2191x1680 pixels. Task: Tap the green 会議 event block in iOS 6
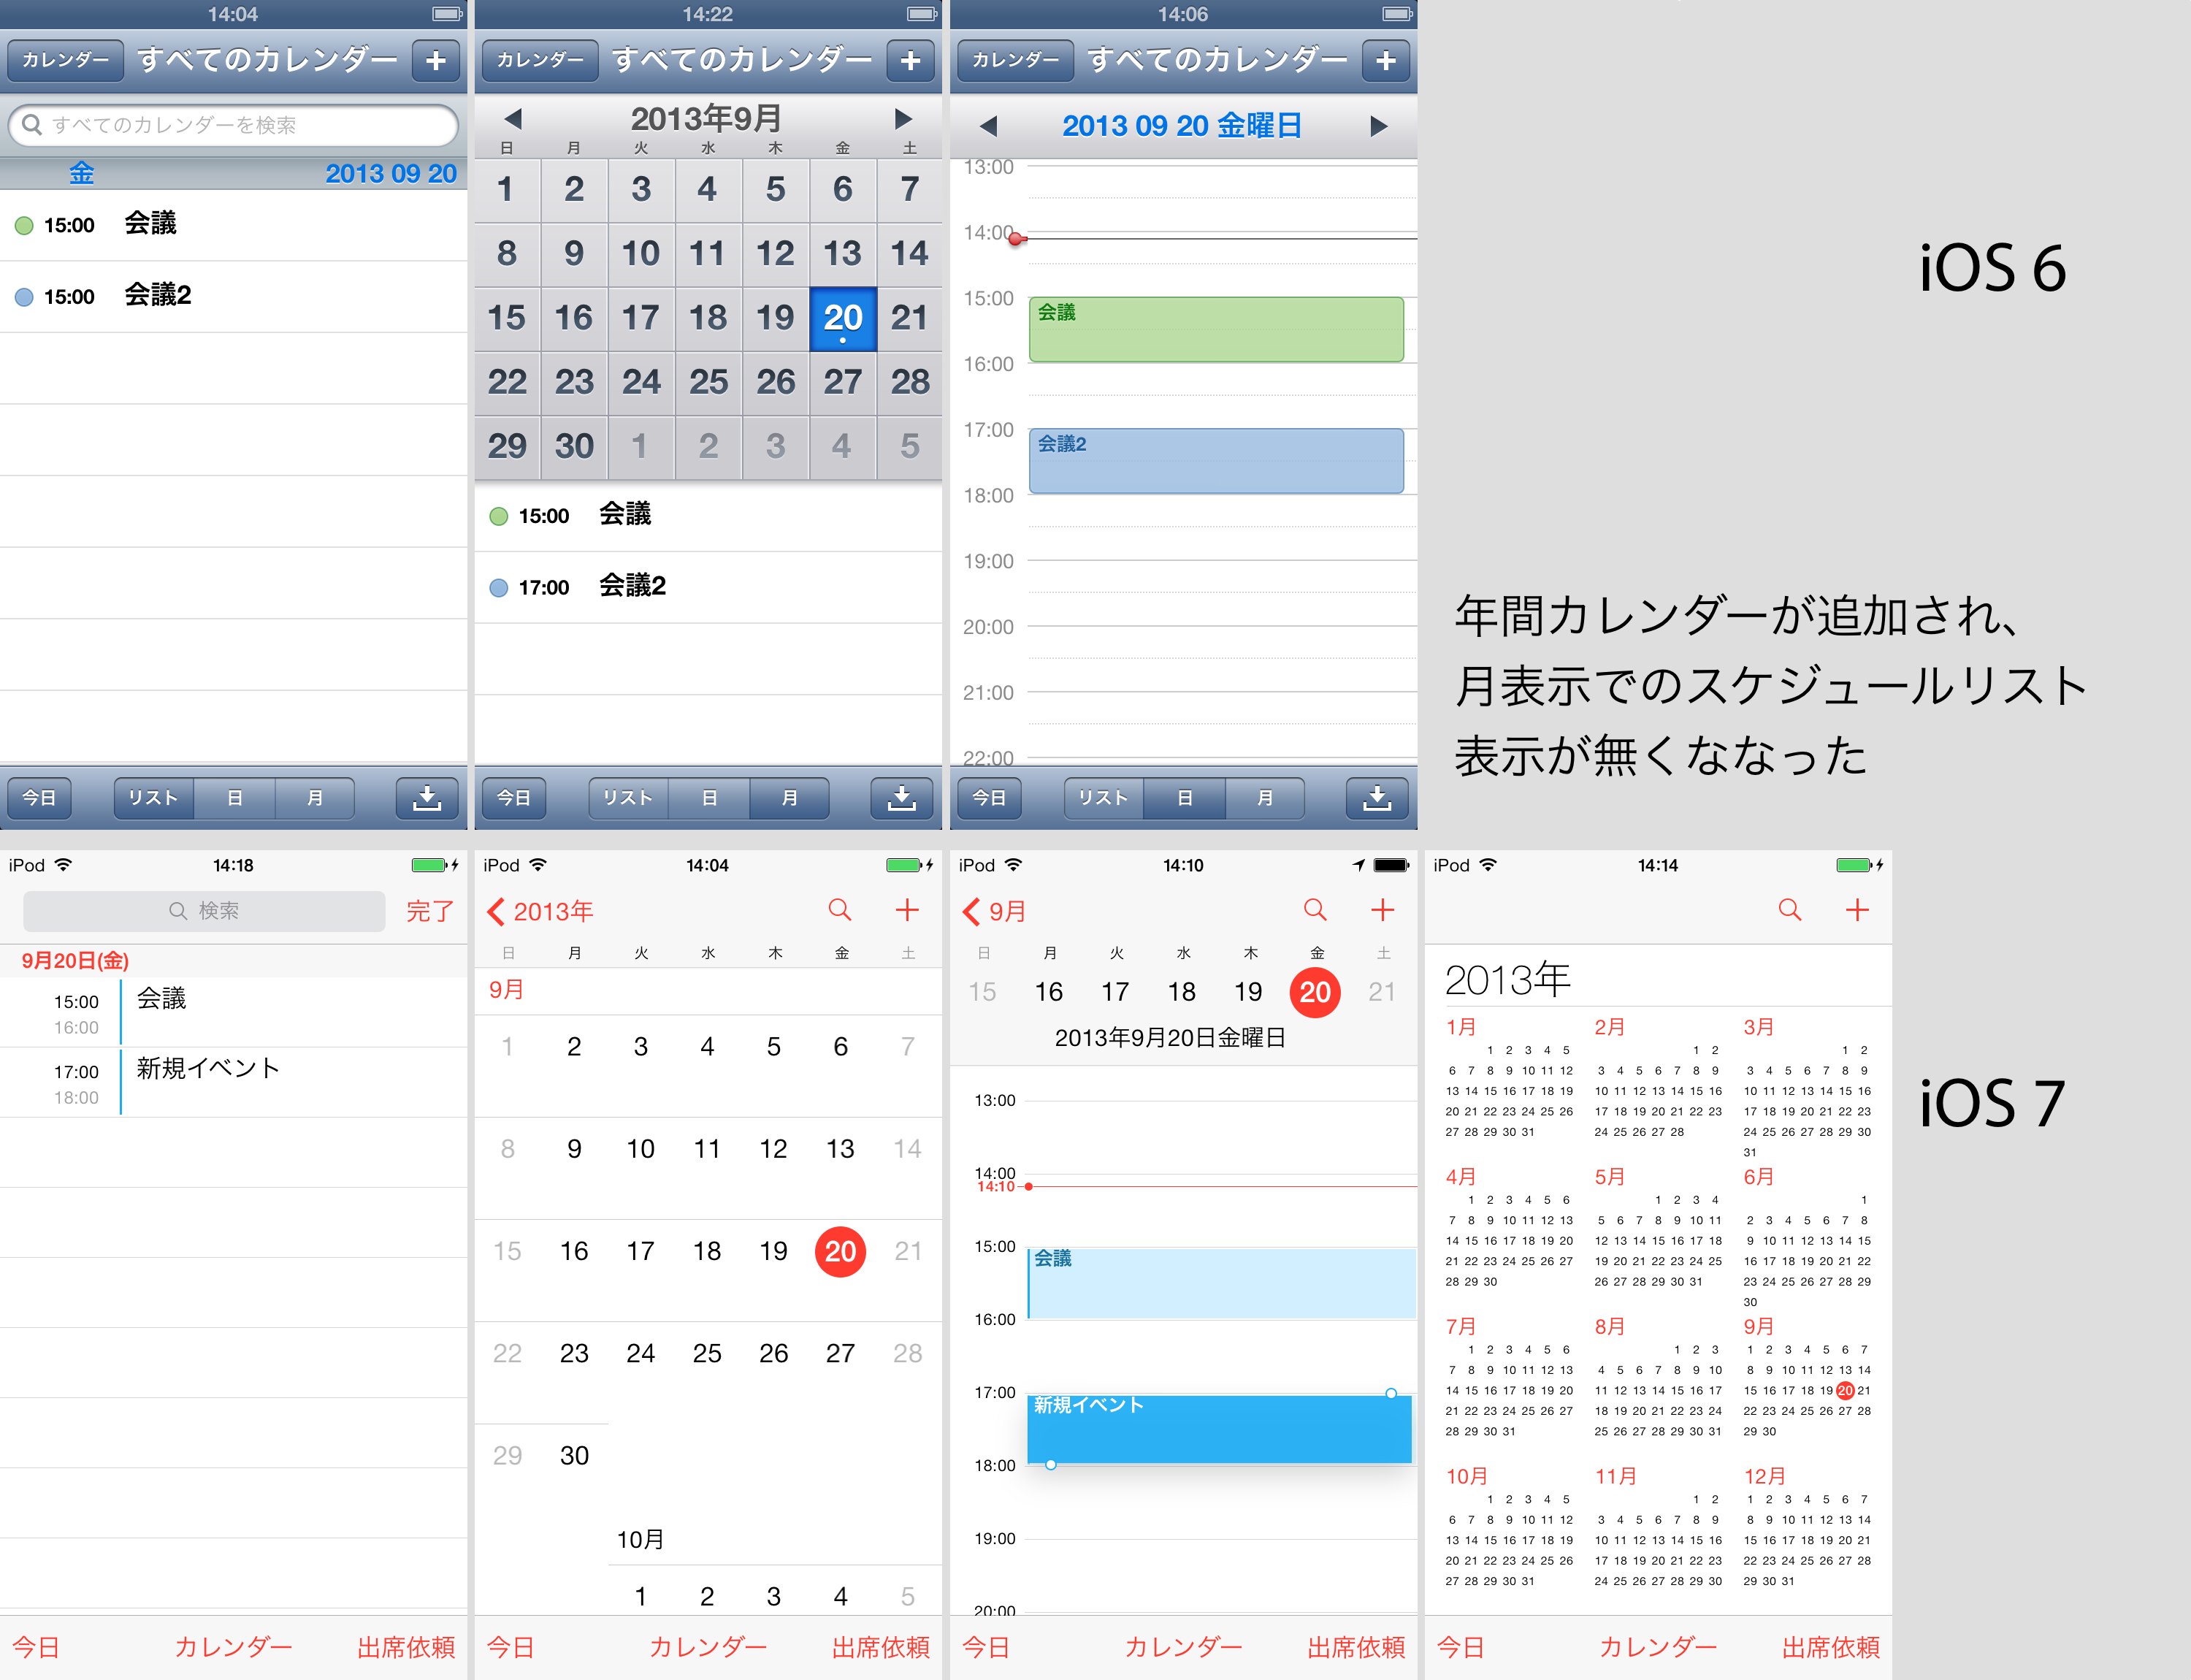[1215, 330]
